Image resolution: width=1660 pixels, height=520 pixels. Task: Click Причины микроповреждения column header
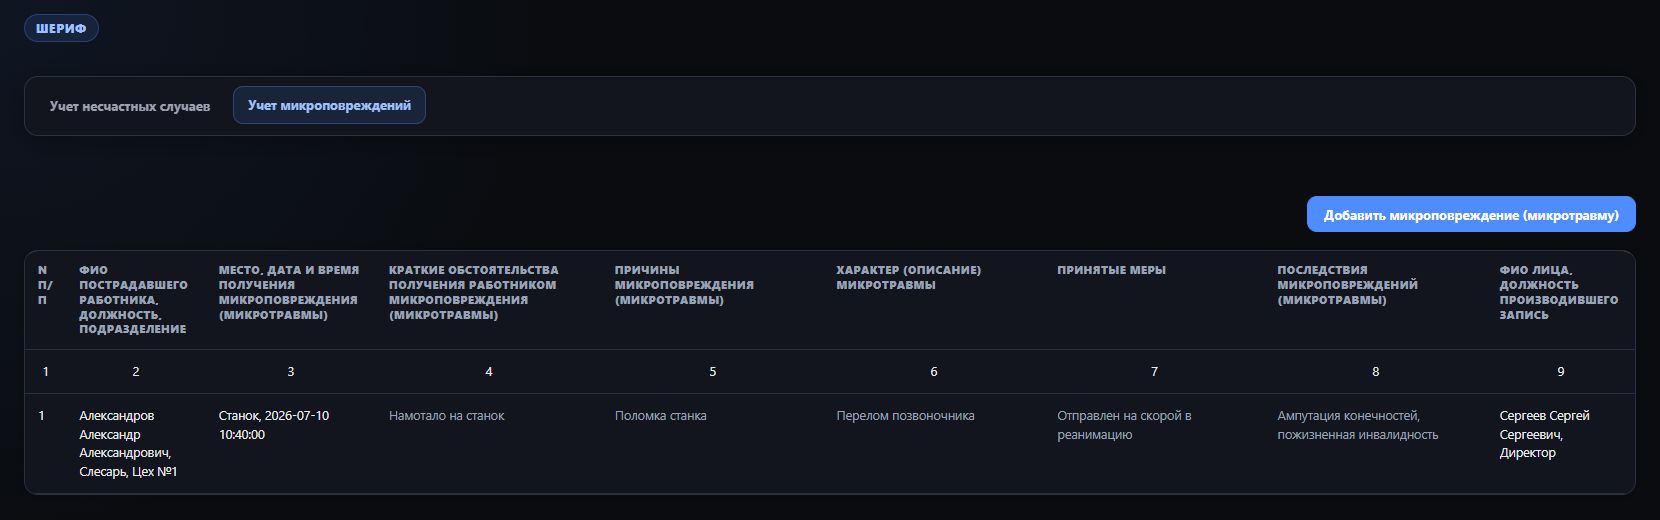pyautogui.click(x=684, y=285)
